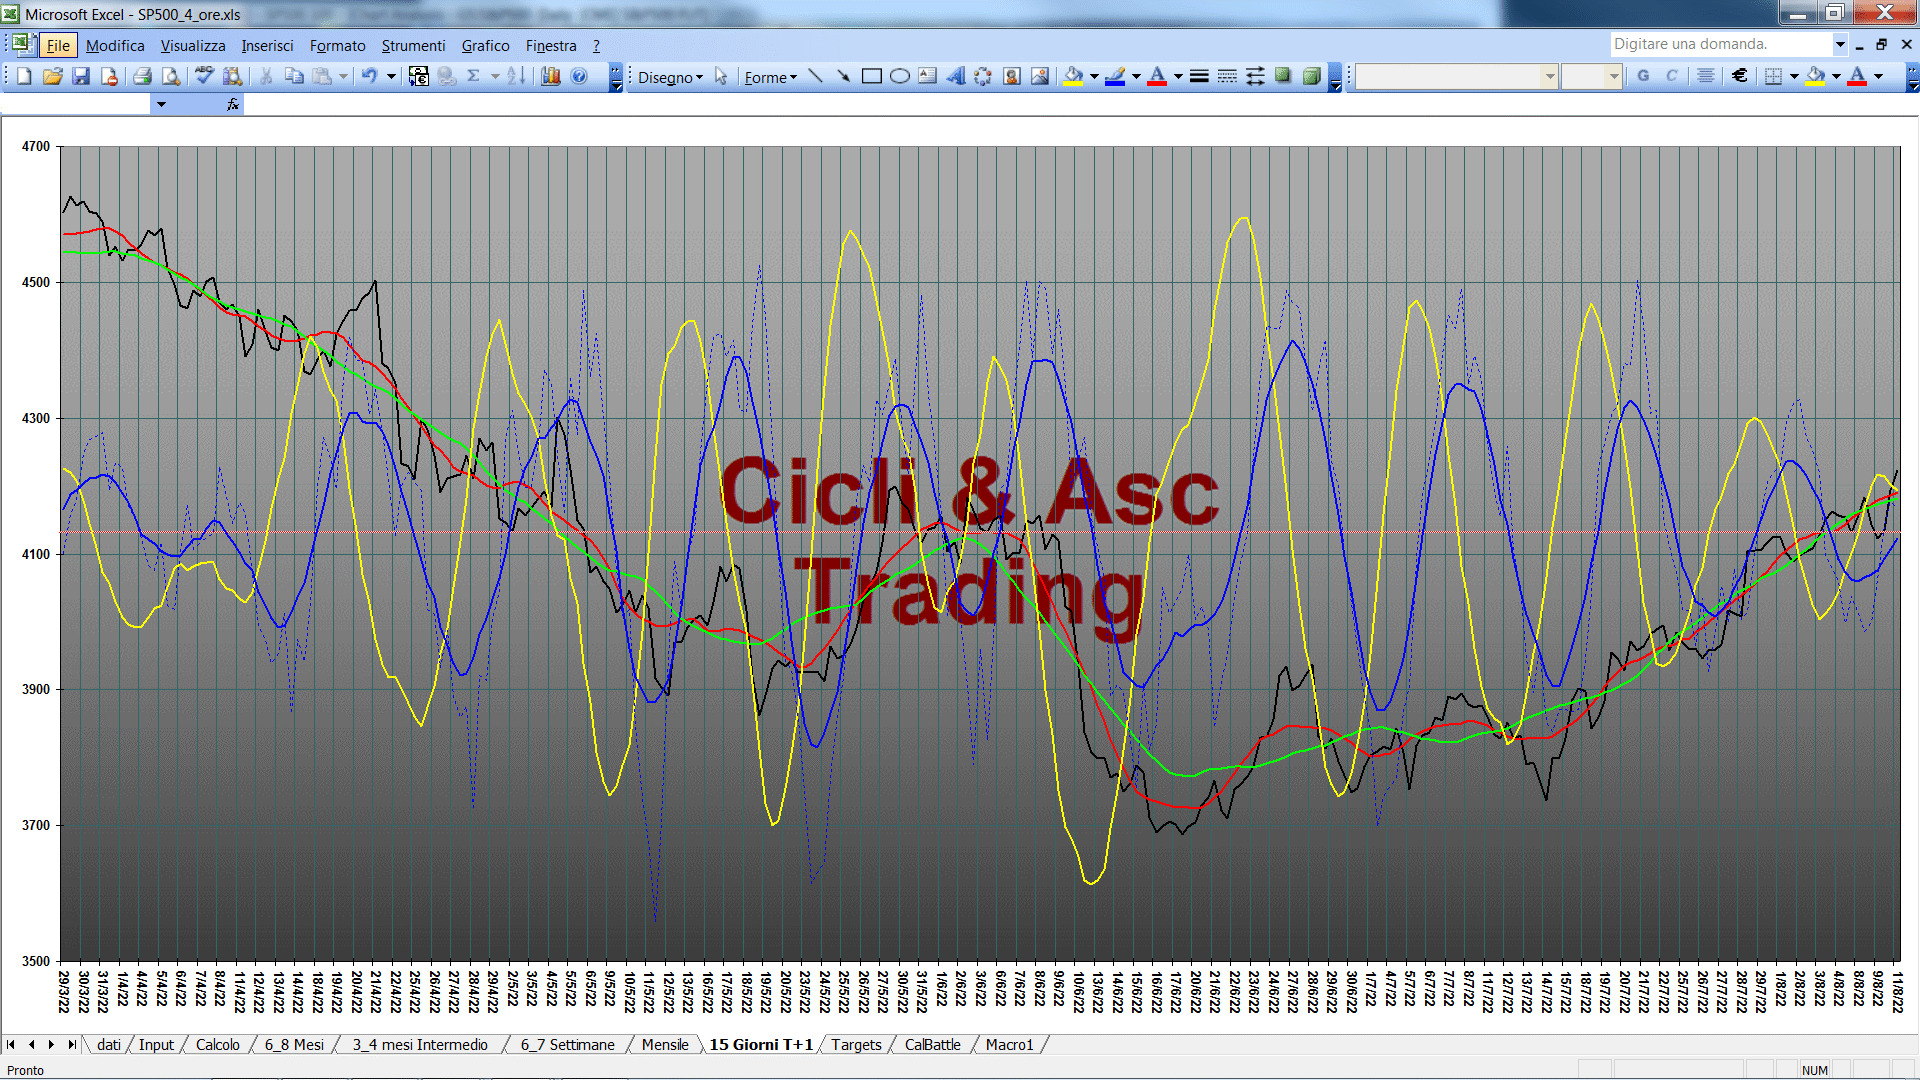Copy the selection using the Copy icon
The width and height of the screenshot is (1920, 1080).
pos(294,76)
